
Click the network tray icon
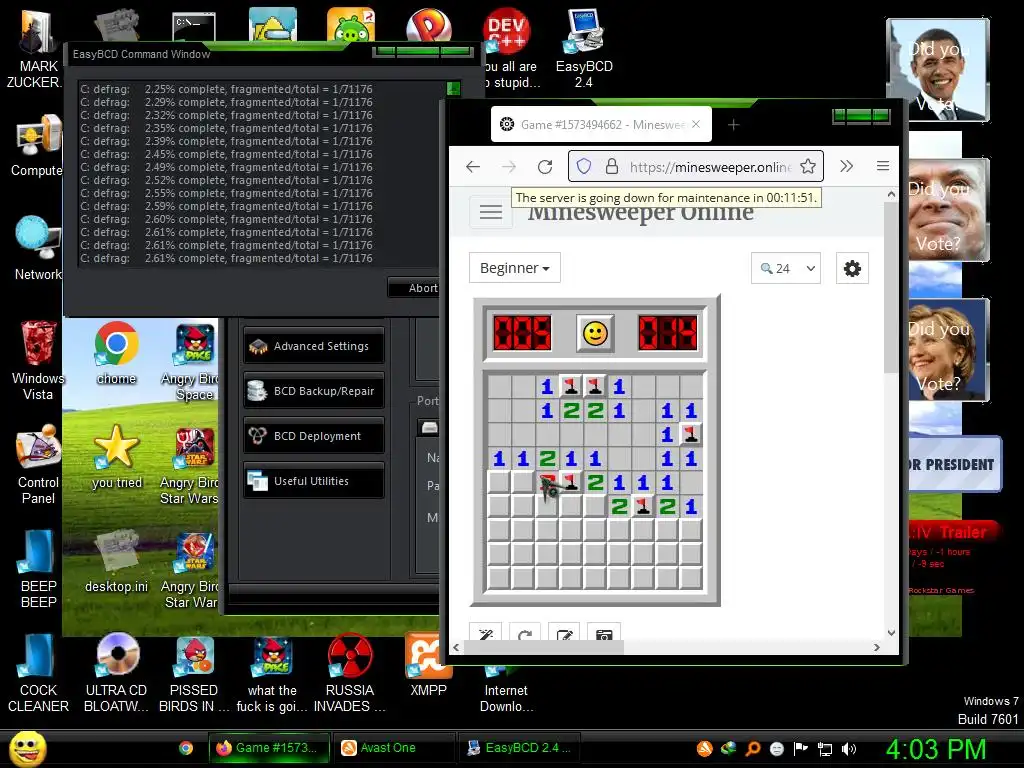click(x=825, y=749)
